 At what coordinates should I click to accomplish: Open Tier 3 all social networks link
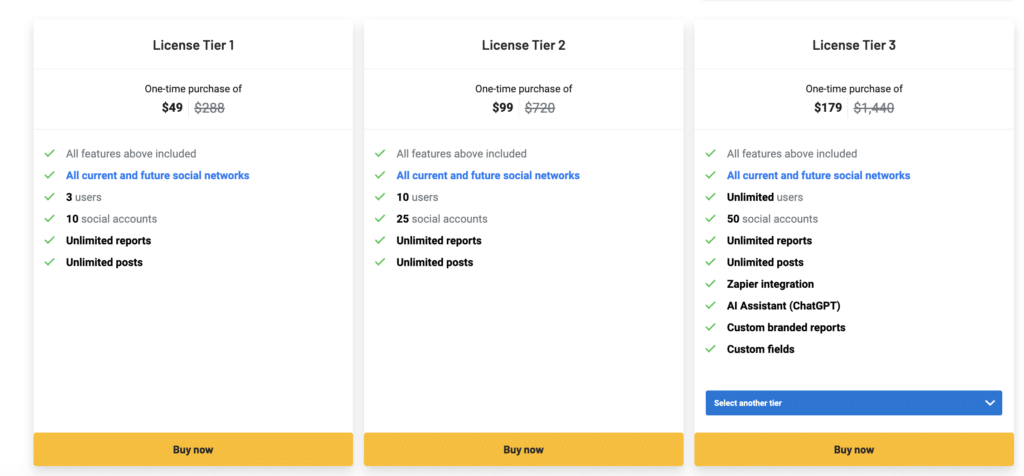(818, 175)
